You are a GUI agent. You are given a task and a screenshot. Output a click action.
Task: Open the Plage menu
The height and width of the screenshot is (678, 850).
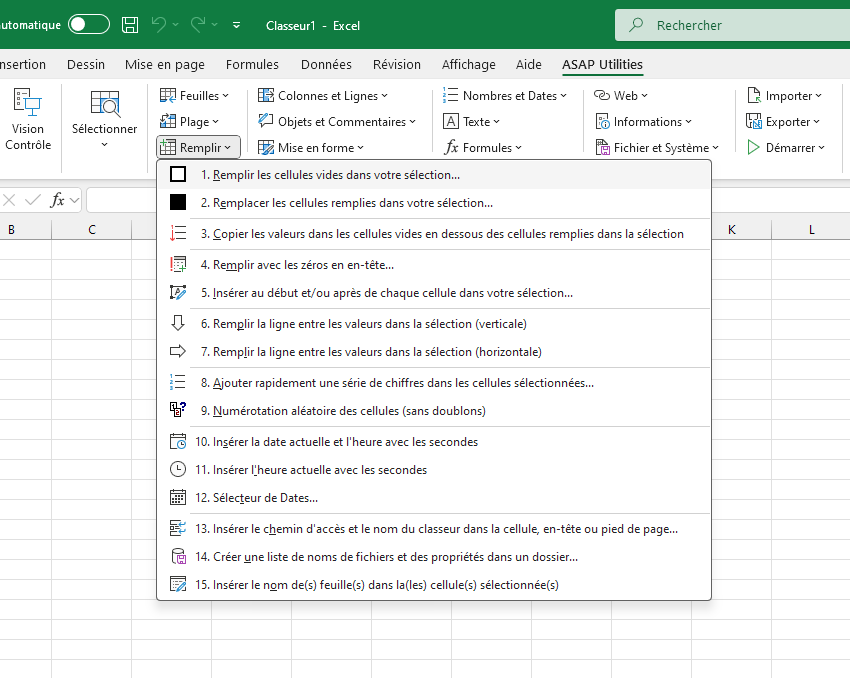189,121
